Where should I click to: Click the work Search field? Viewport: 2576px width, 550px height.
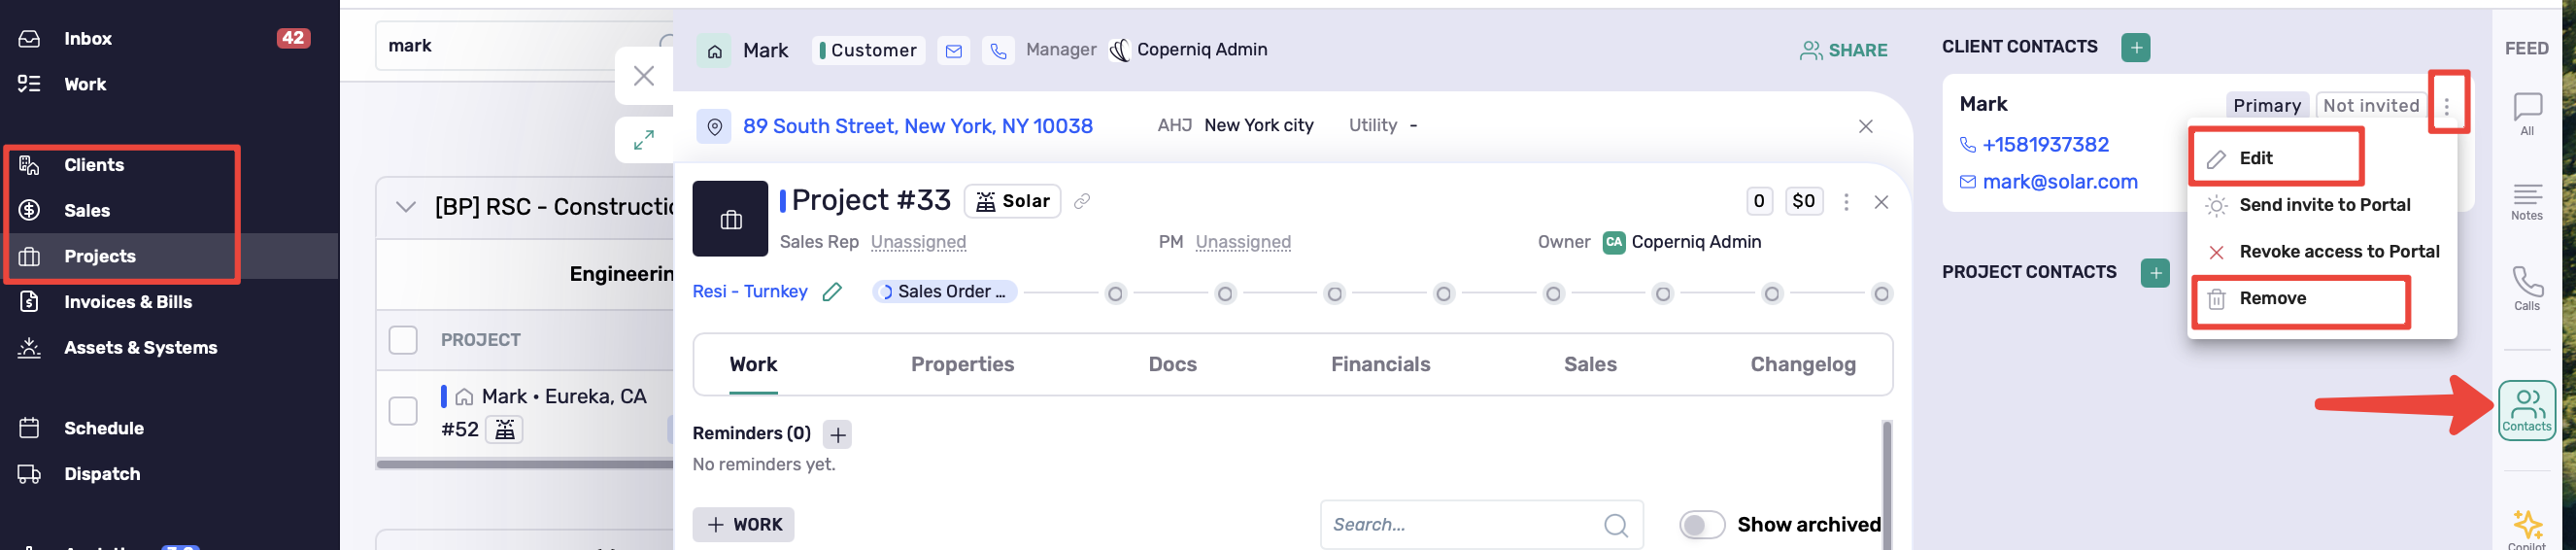1481,525
